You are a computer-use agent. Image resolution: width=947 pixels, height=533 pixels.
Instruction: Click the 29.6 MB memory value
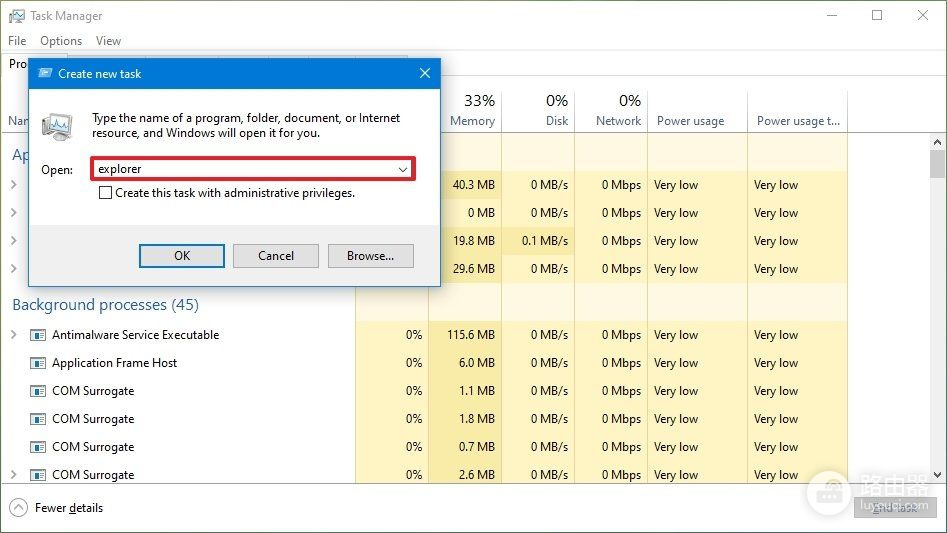coord(474,269)
